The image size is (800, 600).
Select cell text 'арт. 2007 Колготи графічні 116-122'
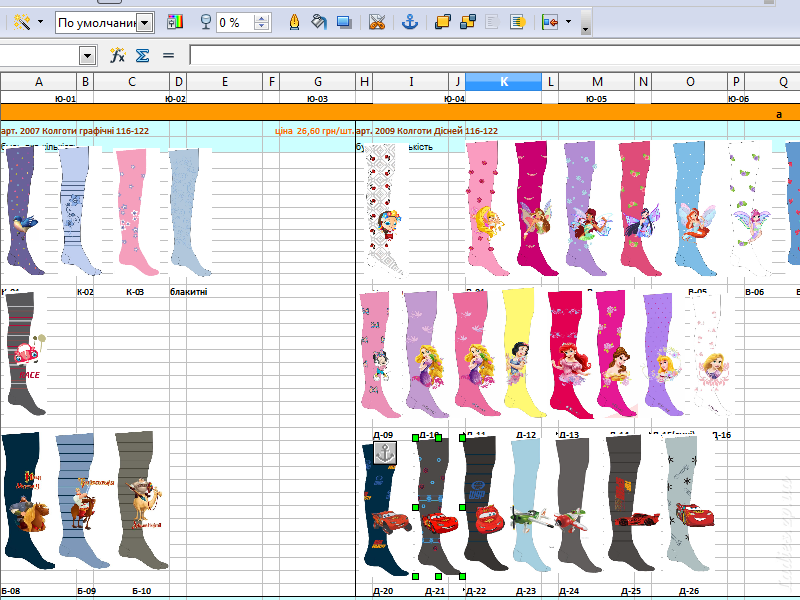click(75, 131)
